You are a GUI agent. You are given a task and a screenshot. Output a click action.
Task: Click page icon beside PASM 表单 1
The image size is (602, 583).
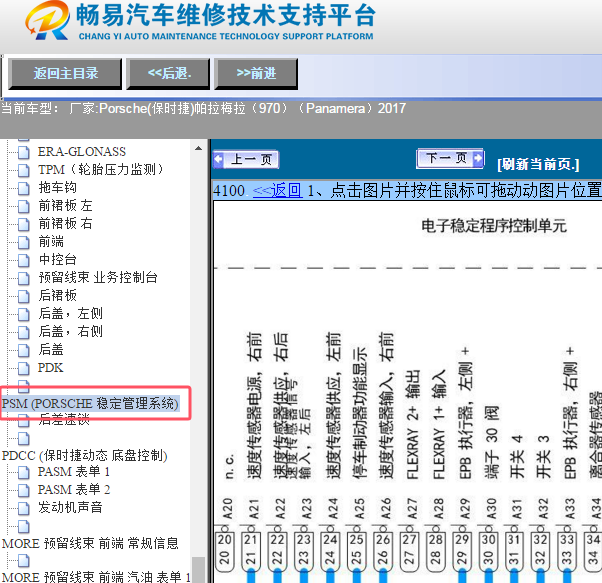pos(23,472)
